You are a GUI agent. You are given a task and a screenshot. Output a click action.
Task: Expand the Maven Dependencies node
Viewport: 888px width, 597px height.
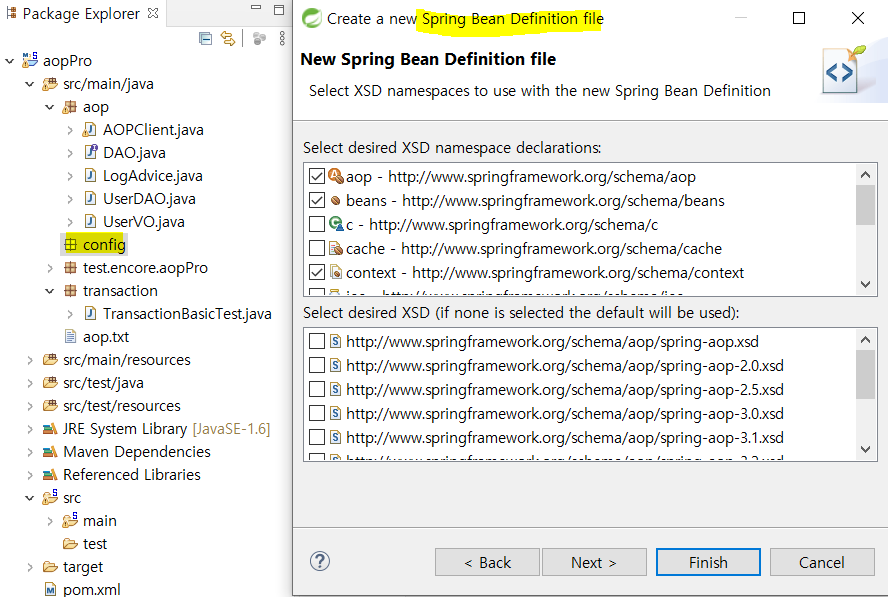29,452
